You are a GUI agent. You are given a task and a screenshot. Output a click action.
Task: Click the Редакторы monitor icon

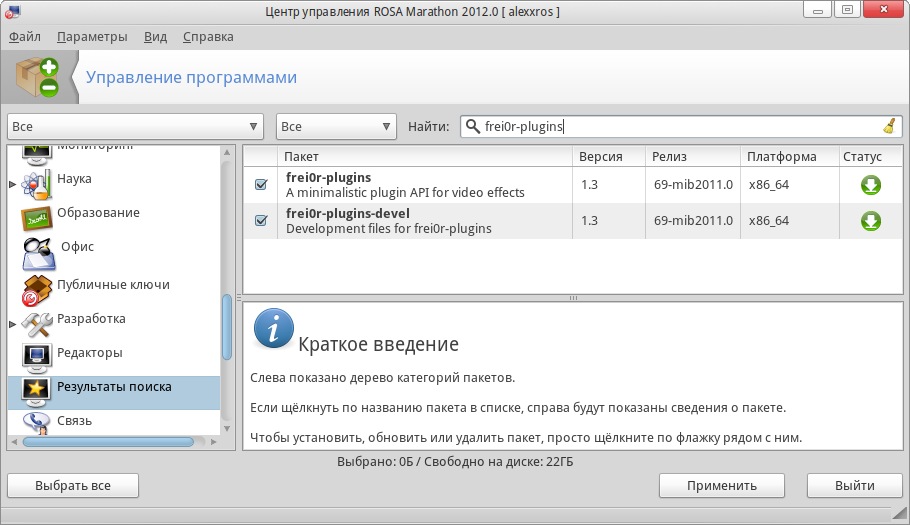[37, 359]
